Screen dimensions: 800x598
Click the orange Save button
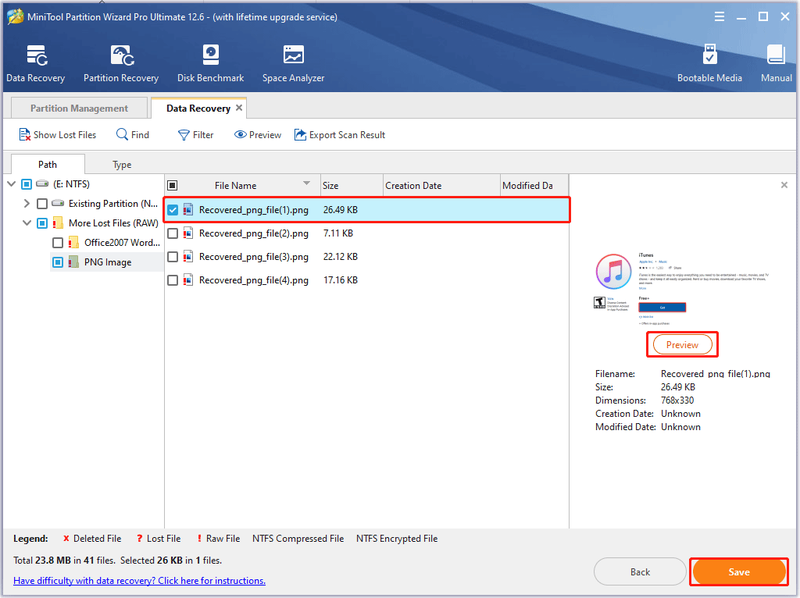pos(739,572)
